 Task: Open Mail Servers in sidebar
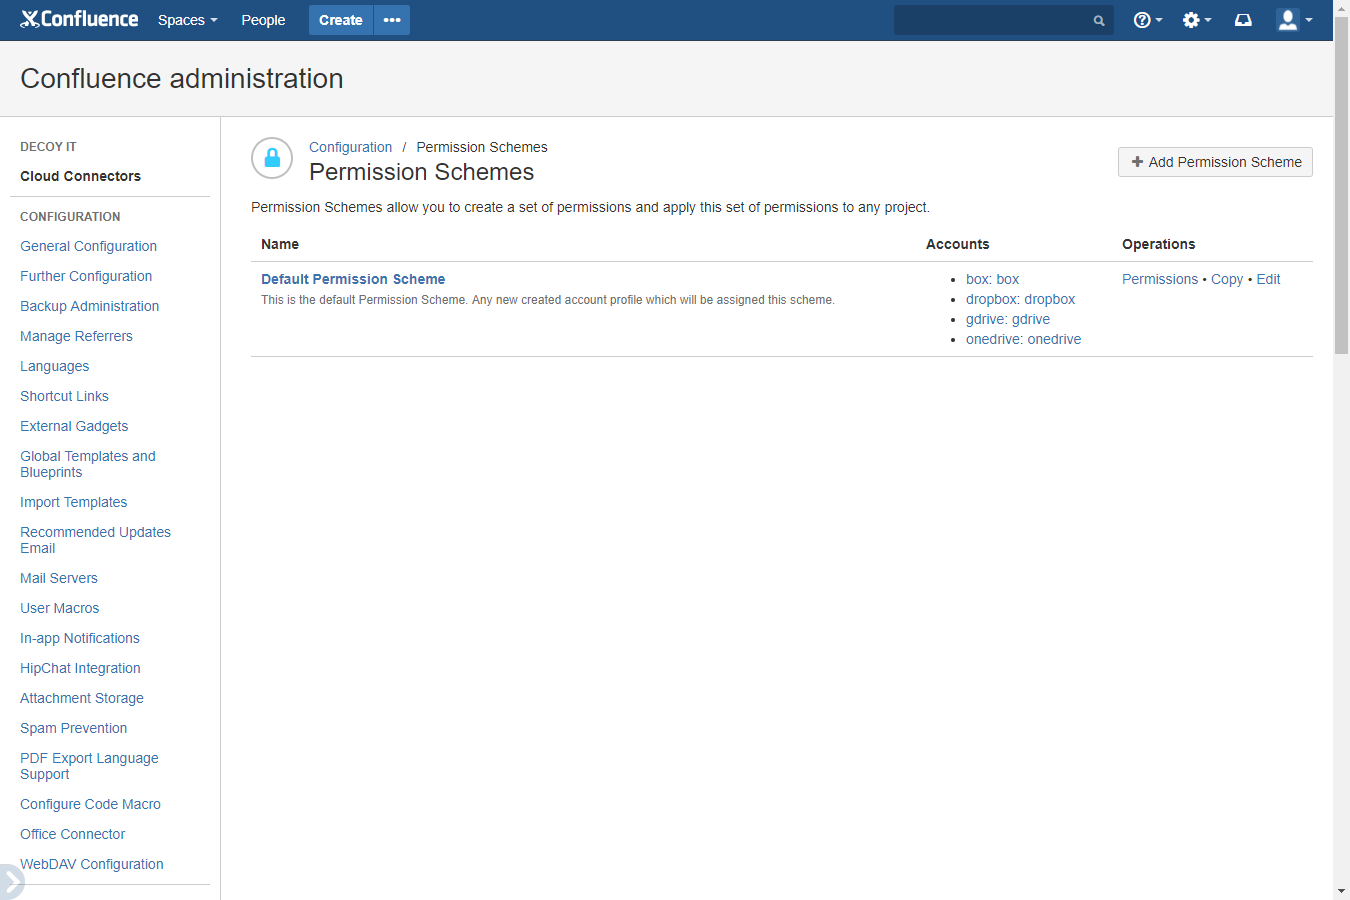tap(59, 578)
